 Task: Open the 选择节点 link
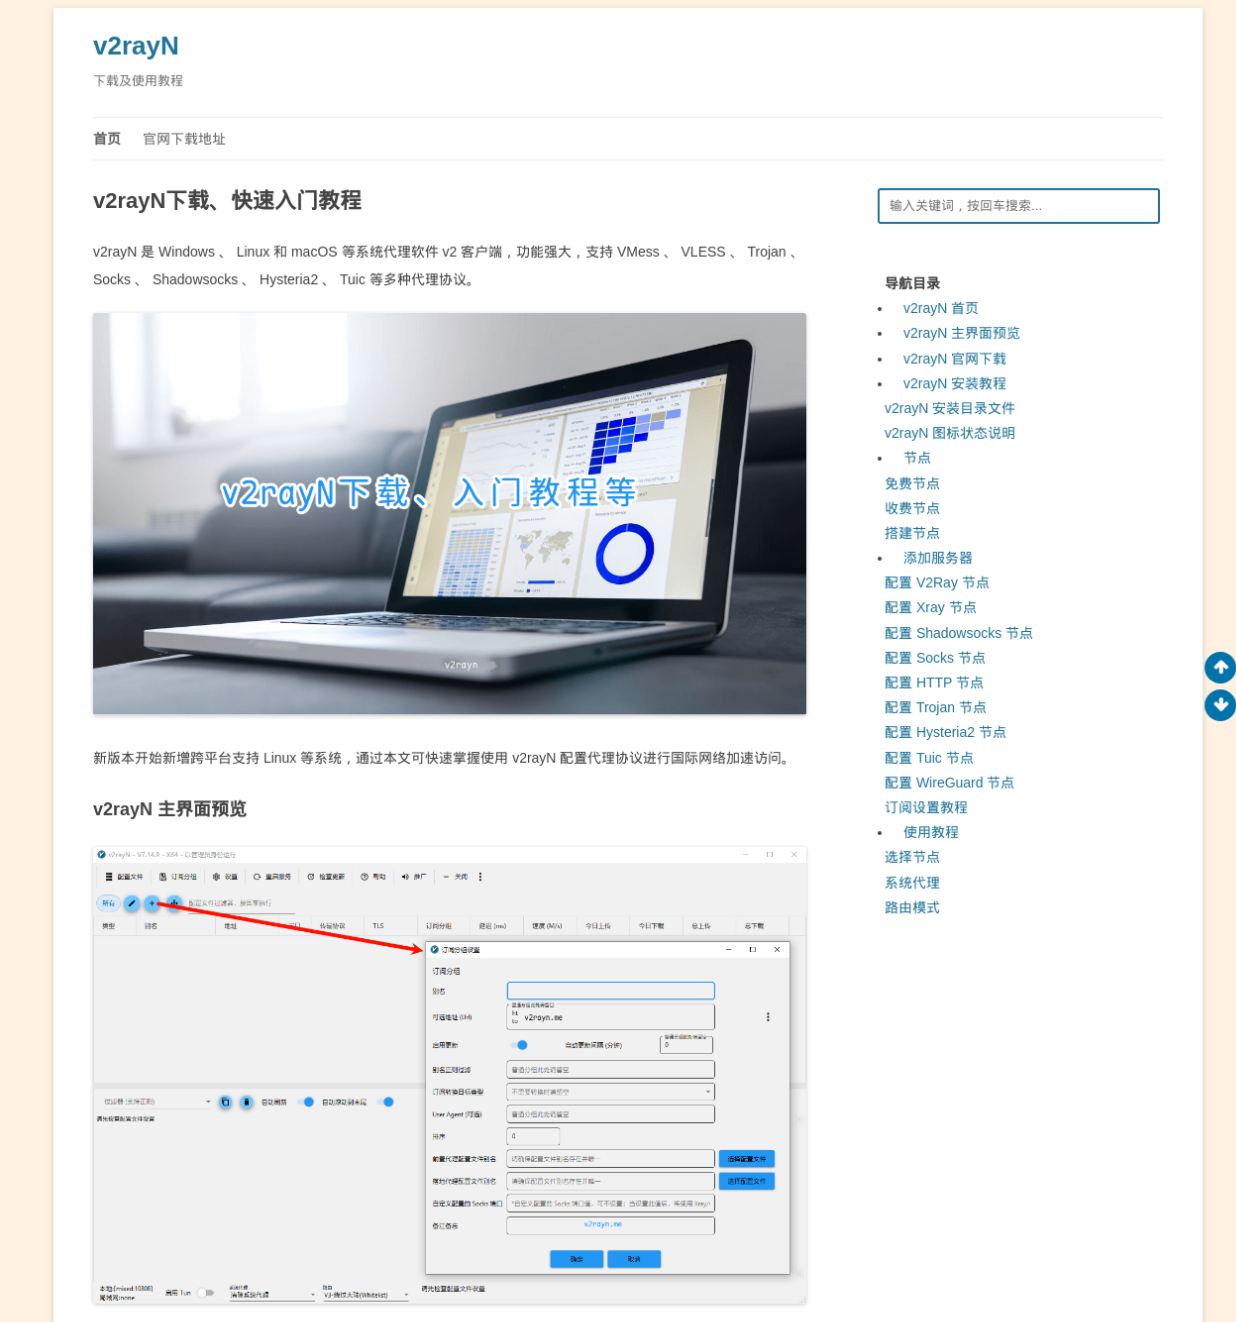pyautogui.click(x=912, y=857)
